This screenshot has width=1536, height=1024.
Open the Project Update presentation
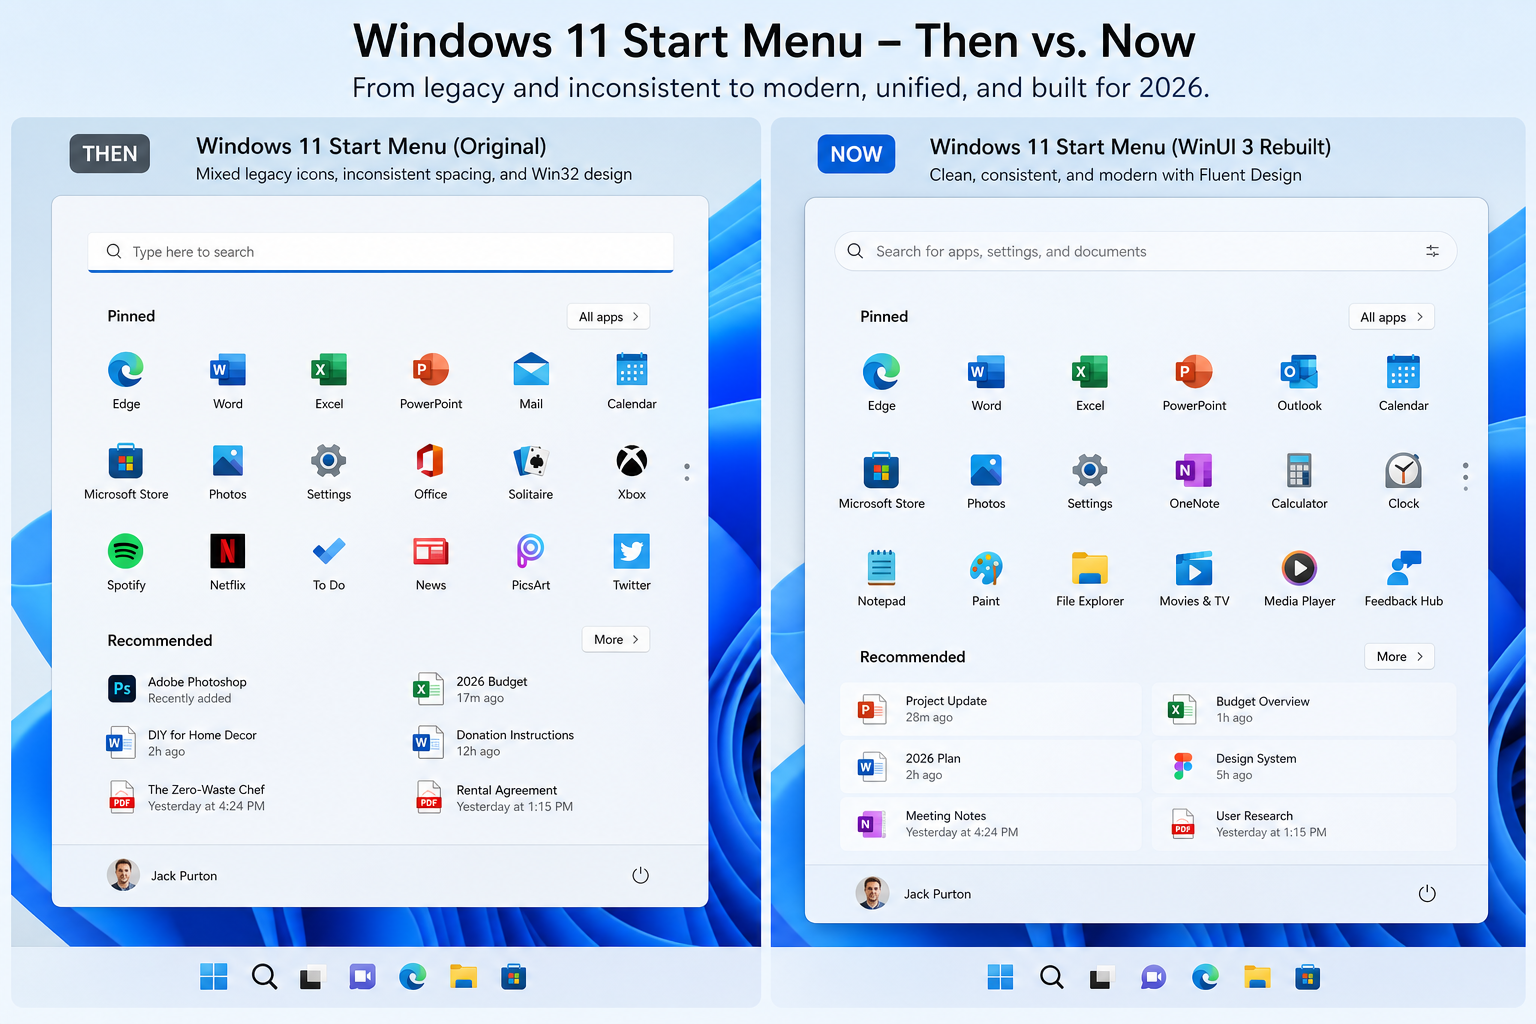click(x=990, y=709)
